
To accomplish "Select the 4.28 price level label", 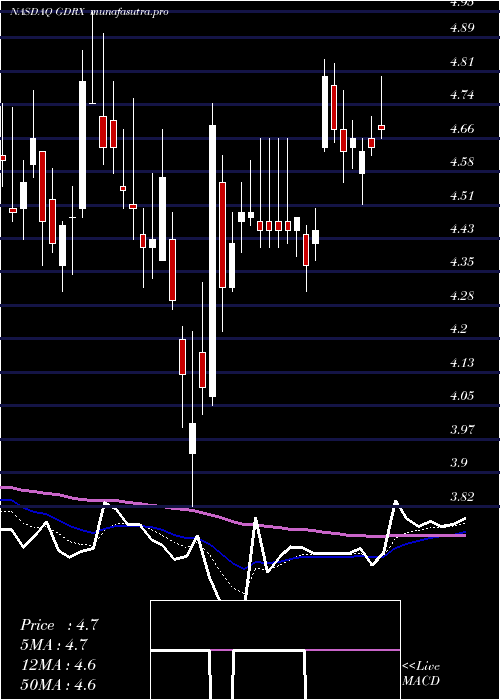I will [x=462, y=296].
